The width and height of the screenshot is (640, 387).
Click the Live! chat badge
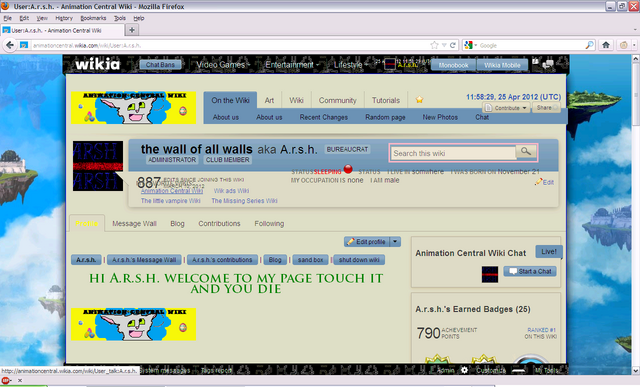[549, 251]
